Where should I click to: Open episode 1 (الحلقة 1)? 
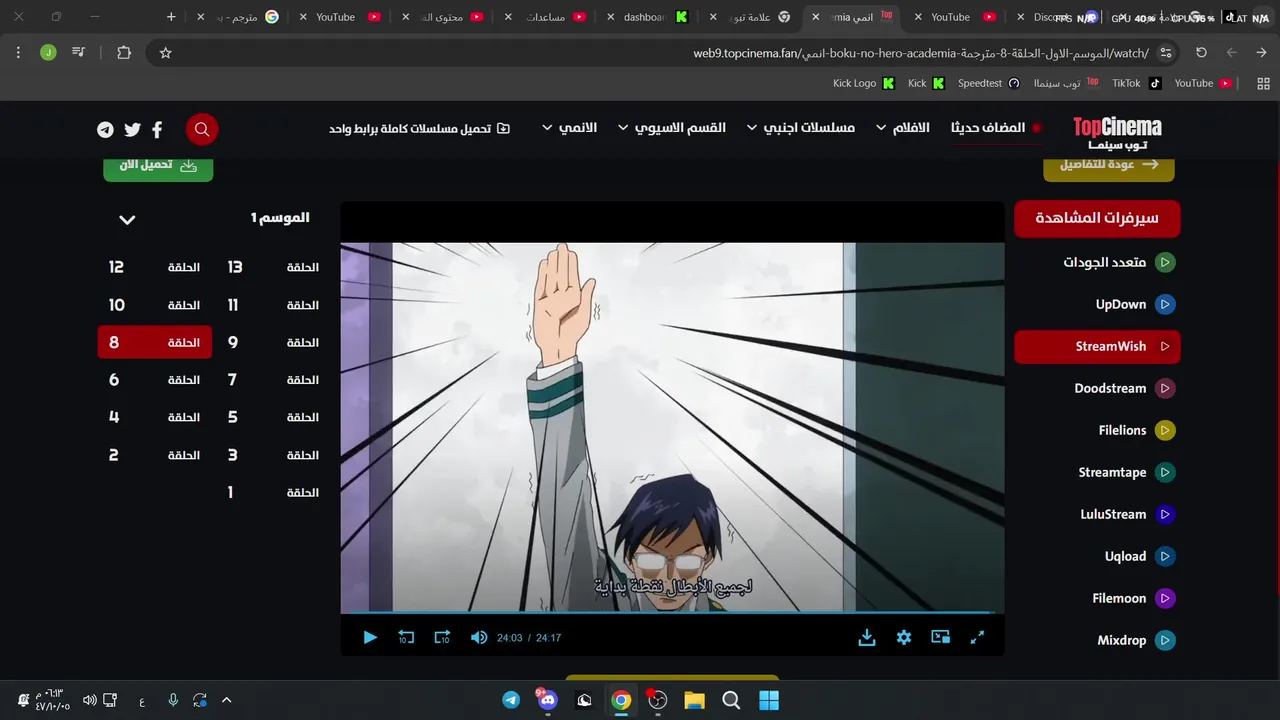273,492
